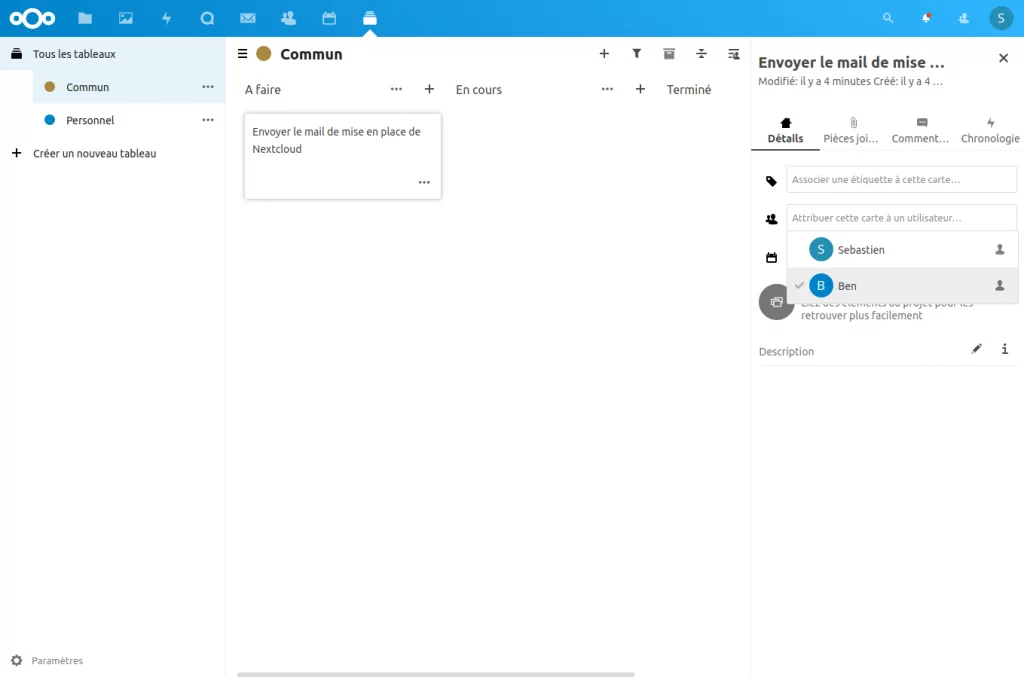
Task: Click the tag label input field
Action: (901, 180)
